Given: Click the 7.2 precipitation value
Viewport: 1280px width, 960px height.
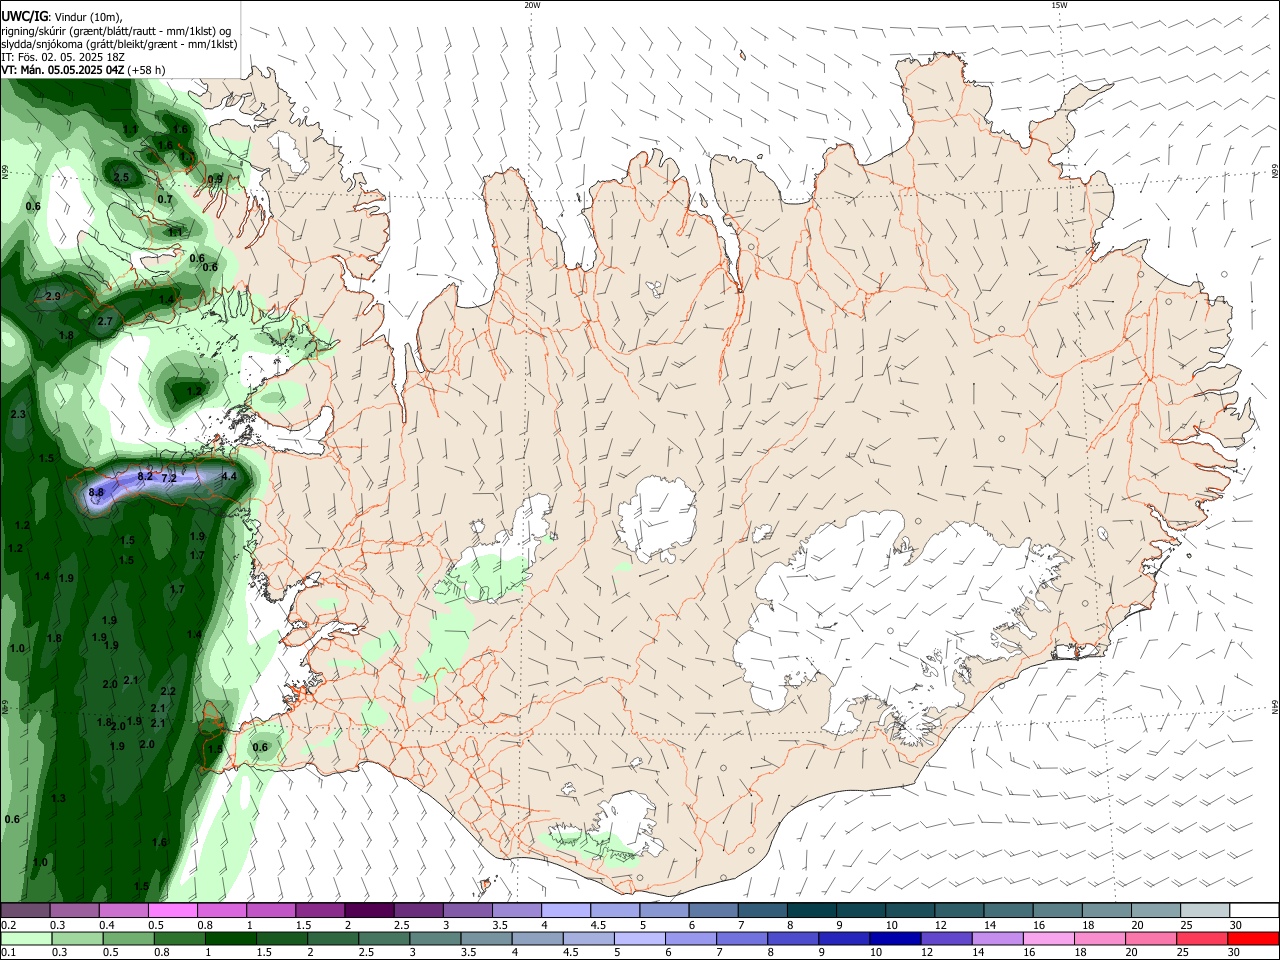Looking at the screenshot, I should coord(168,479).
